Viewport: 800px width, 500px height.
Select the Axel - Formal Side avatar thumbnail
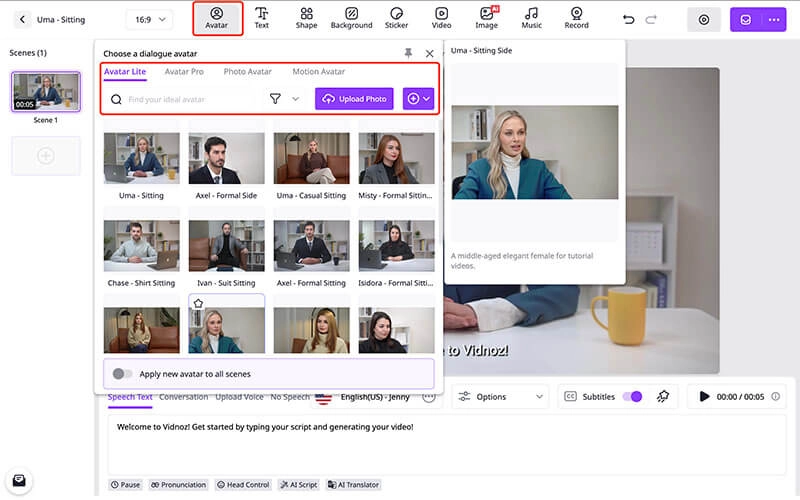[226, 159]
